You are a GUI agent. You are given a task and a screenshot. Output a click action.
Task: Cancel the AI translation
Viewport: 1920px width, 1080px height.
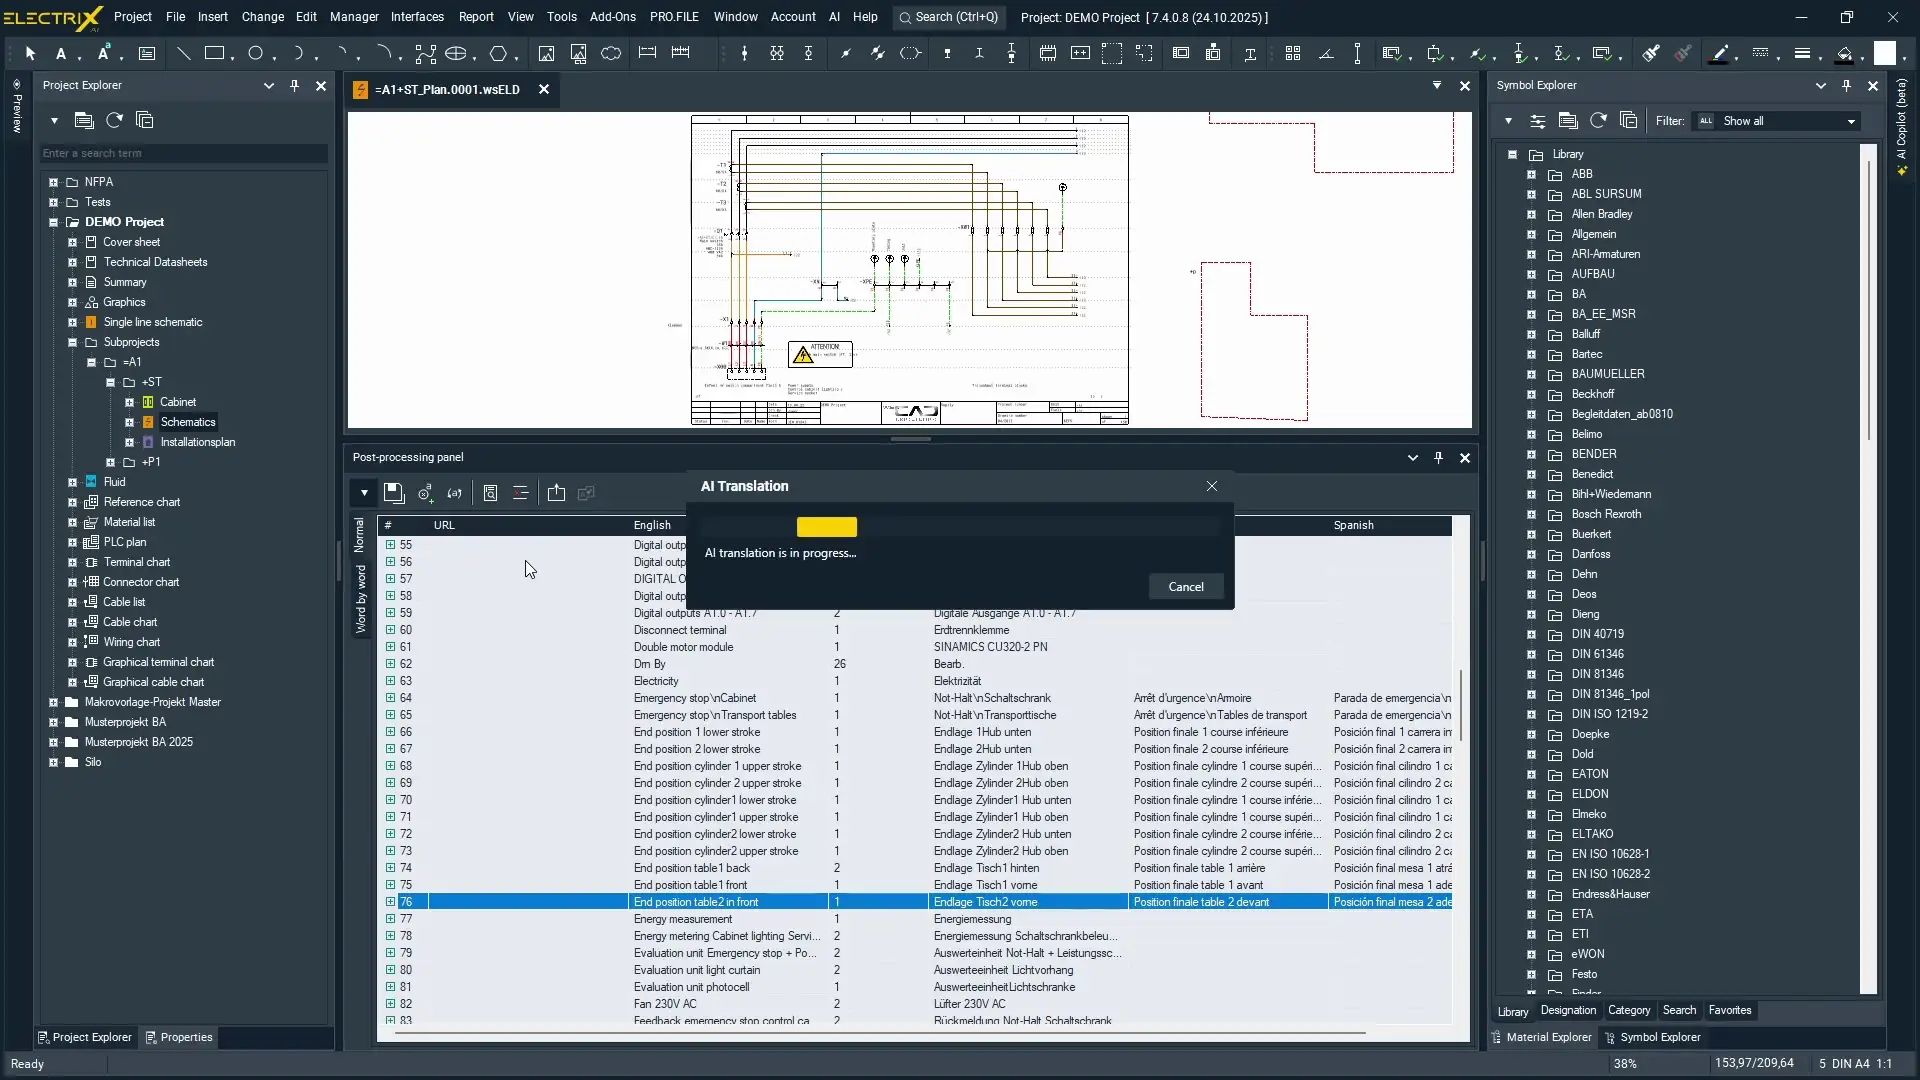(x=1185, y=587)
